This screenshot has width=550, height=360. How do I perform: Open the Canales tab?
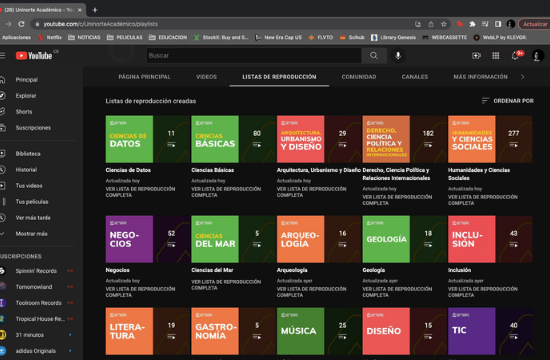pyautogui.click(x=415, y=77)
